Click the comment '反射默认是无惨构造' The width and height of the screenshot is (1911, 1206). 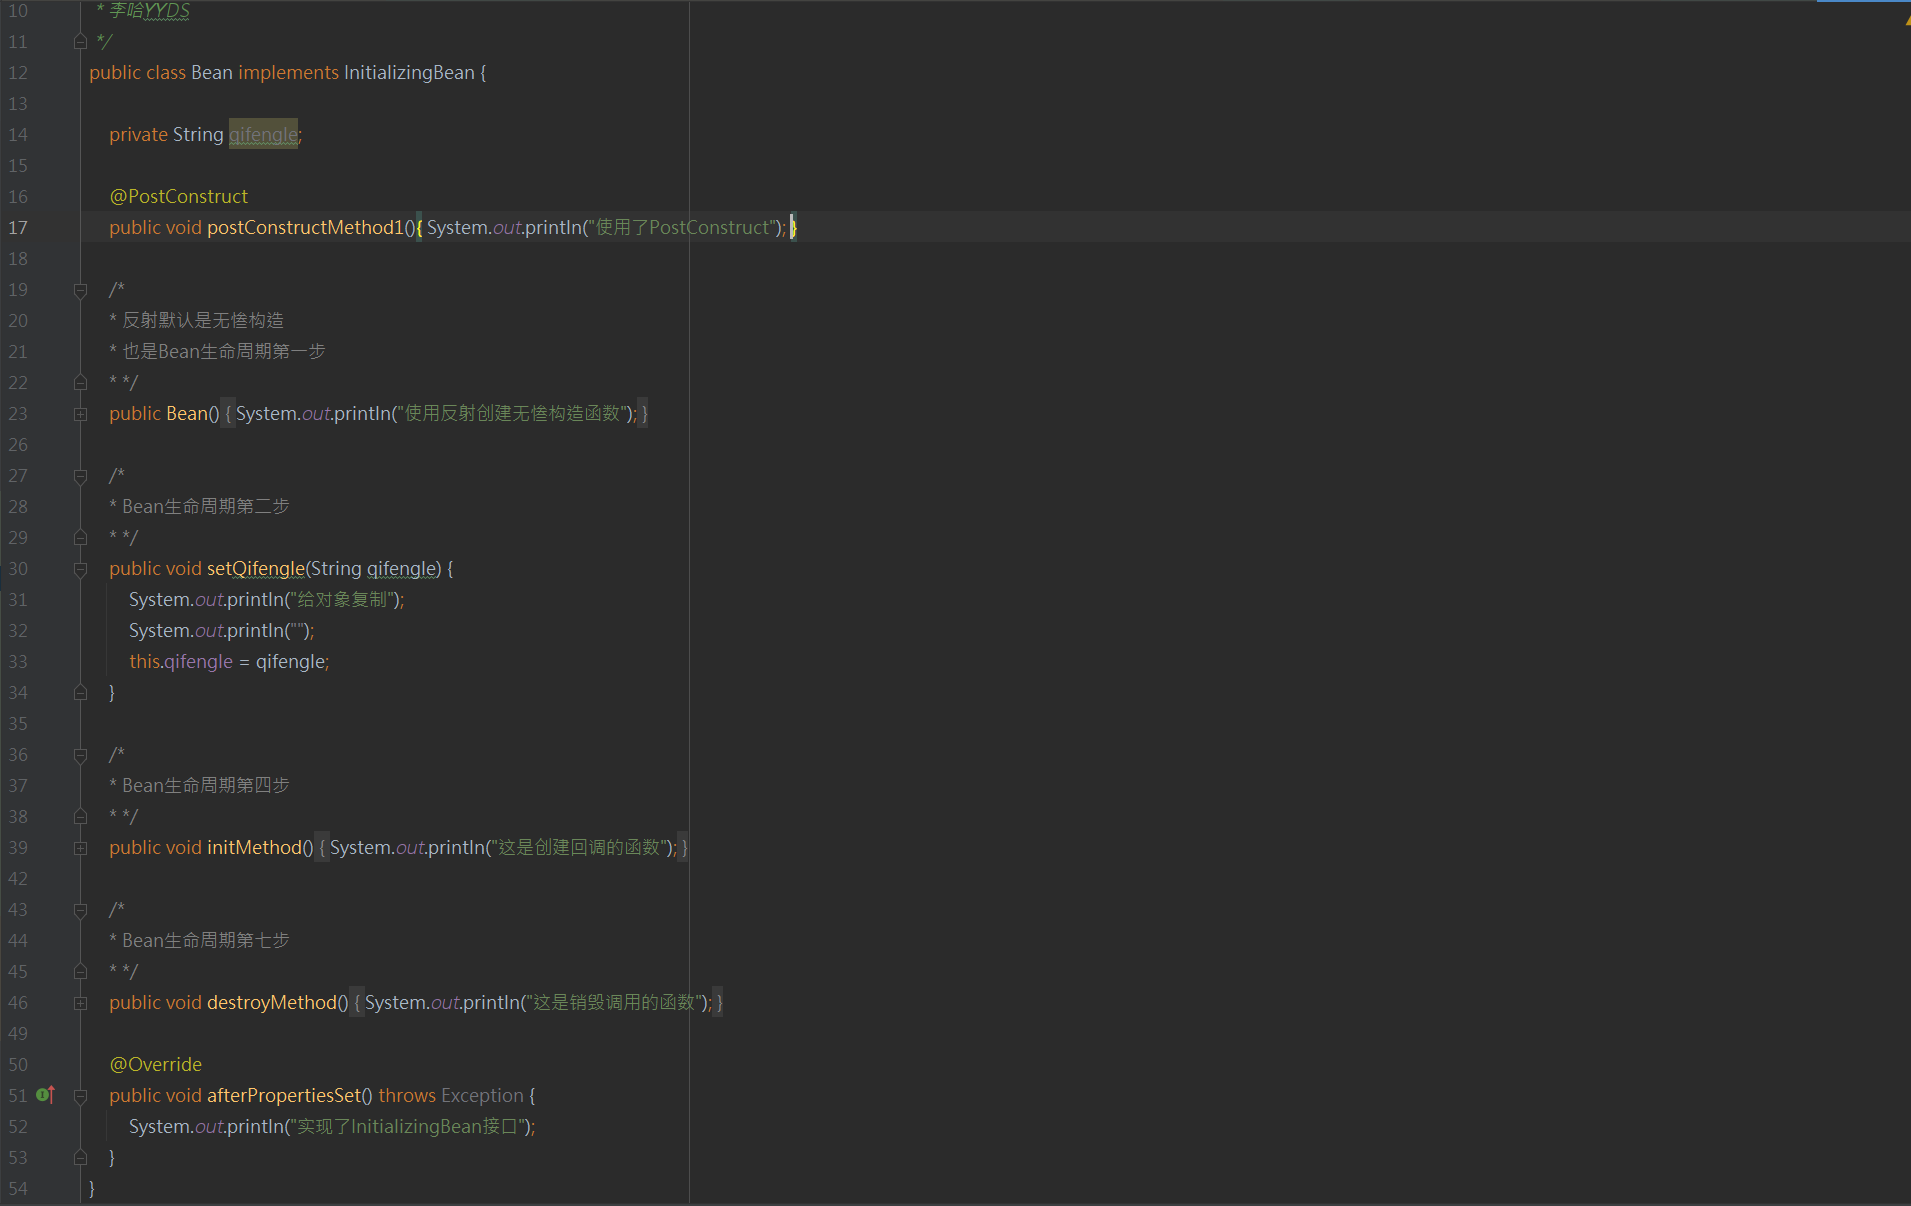[x=203, y=321]
